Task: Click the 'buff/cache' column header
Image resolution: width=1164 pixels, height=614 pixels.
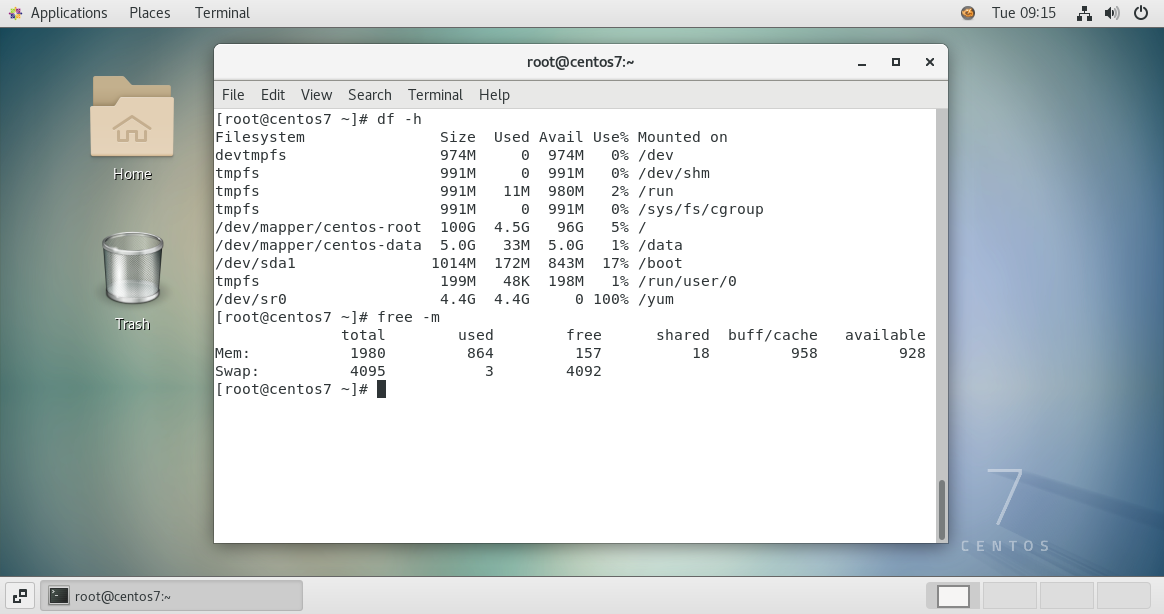Action: (773, 335)
